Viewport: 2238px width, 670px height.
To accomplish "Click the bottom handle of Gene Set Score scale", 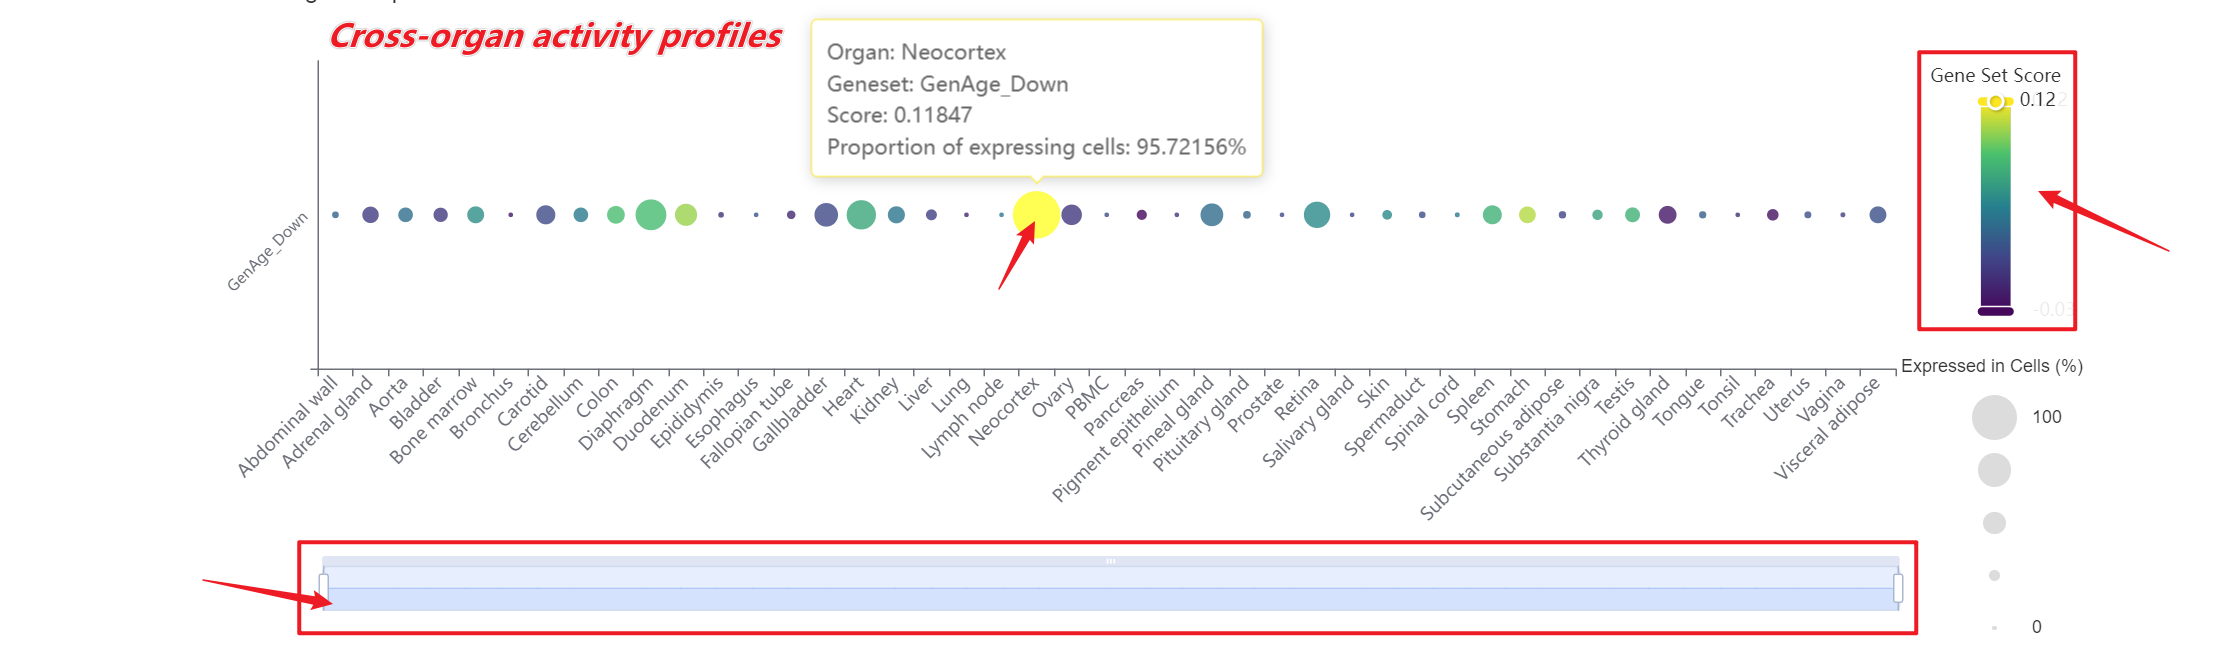I will point(1995,311).
